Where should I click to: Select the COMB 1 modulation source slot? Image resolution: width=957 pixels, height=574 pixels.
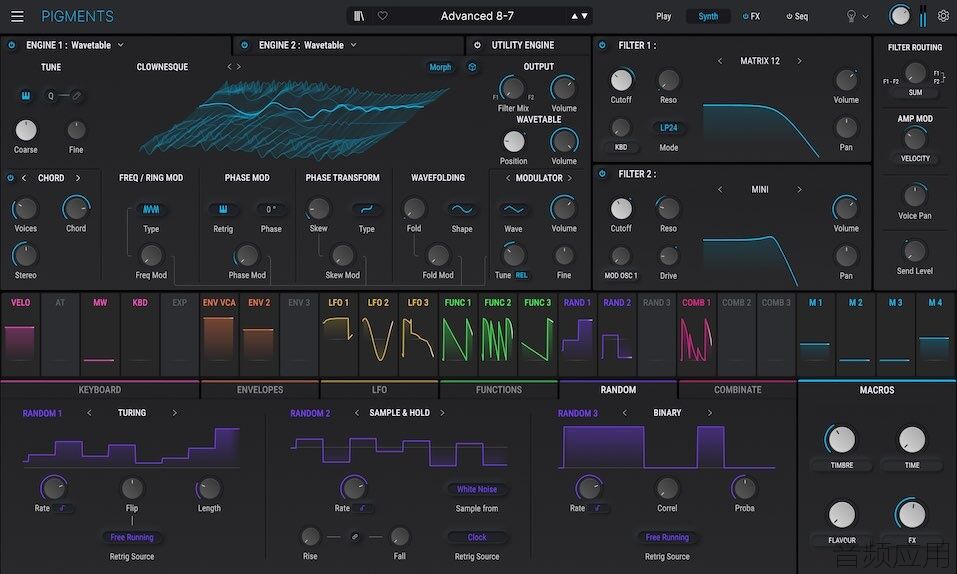(696, 334)
